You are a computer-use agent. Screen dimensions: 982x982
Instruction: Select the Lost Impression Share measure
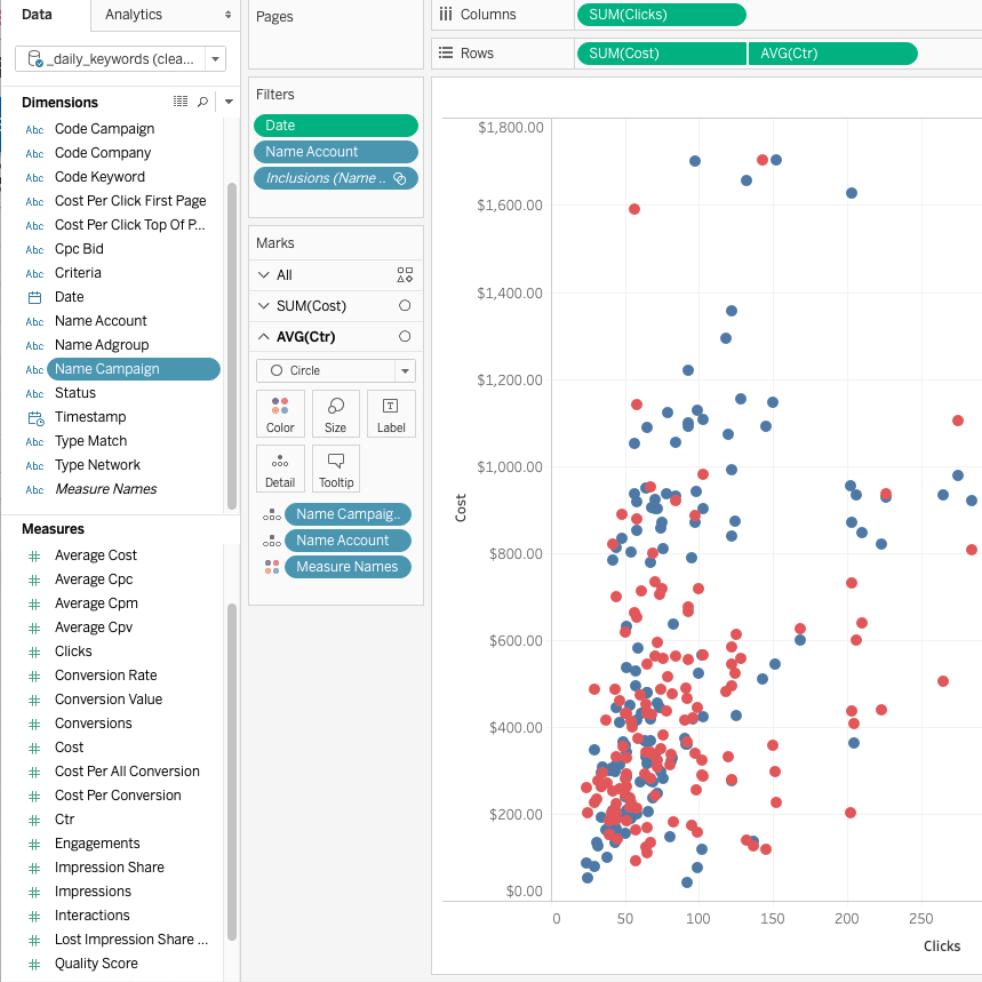coord(131,939)
